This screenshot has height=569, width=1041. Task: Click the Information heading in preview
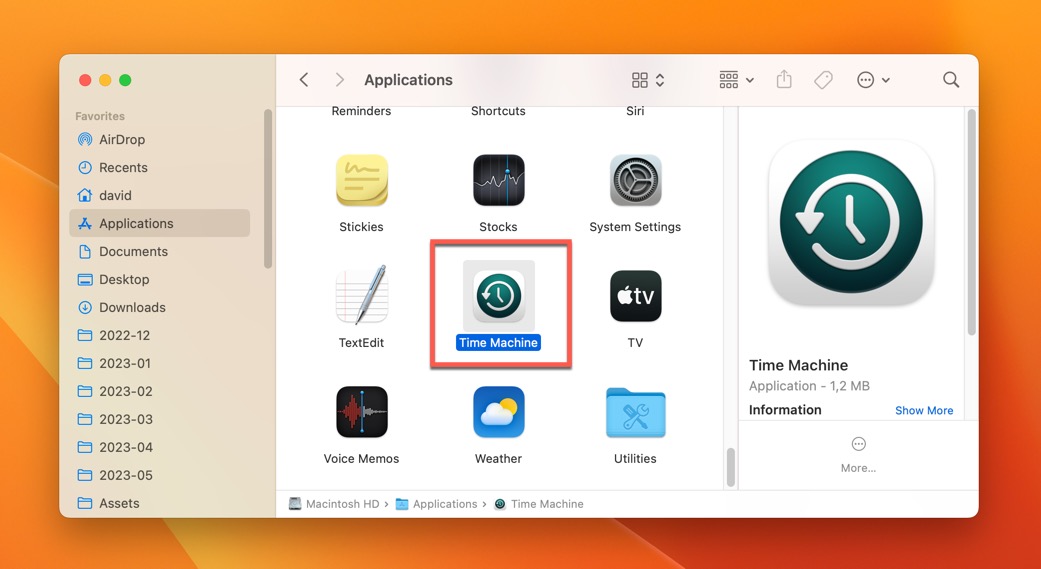pyautogui.click(x=785, y=410)
